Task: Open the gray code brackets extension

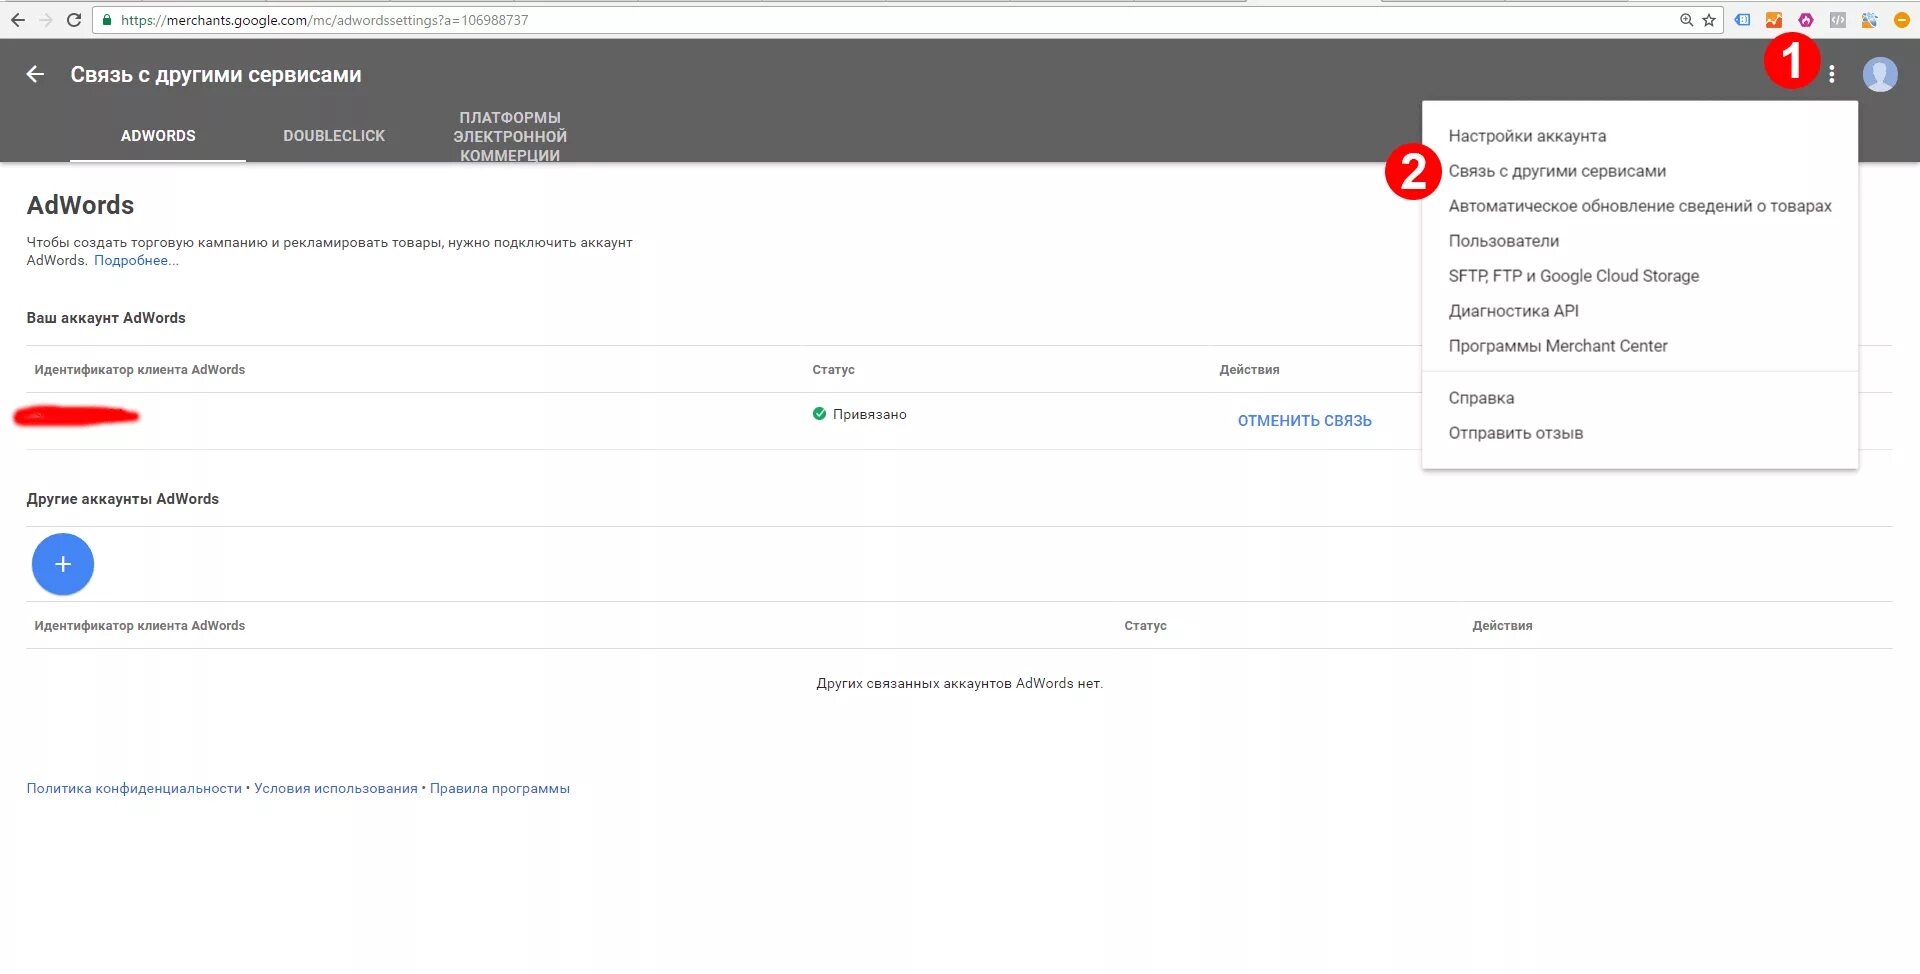Action: point(1838,20)
